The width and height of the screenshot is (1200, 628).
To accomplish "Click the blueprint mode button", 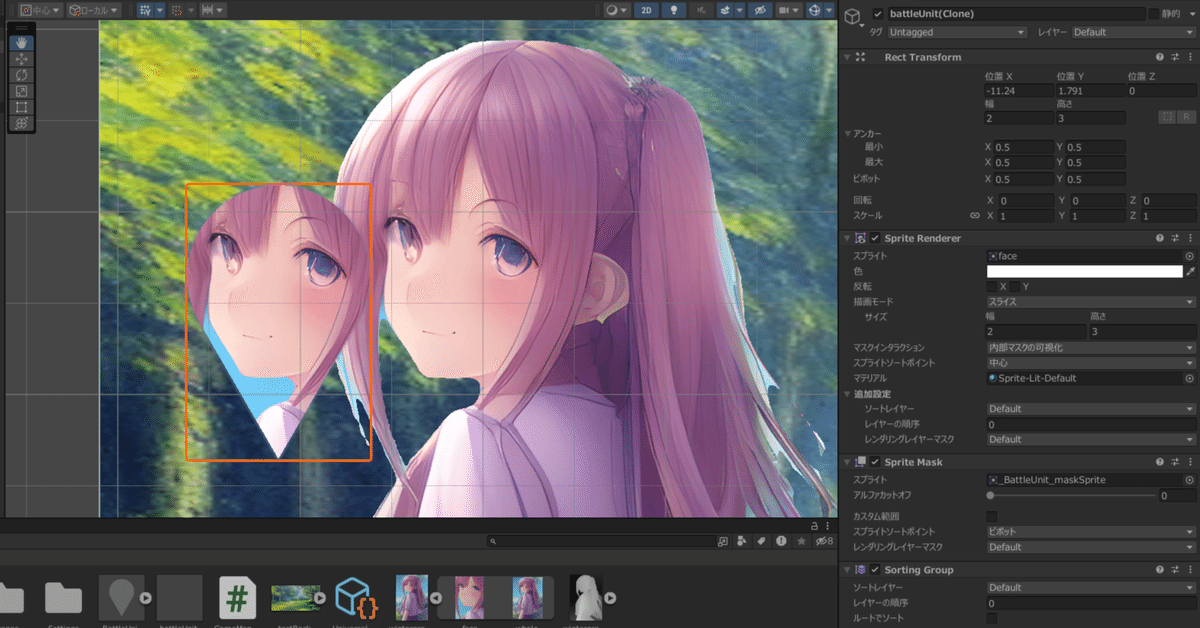I will click(x=1166, y=117).
